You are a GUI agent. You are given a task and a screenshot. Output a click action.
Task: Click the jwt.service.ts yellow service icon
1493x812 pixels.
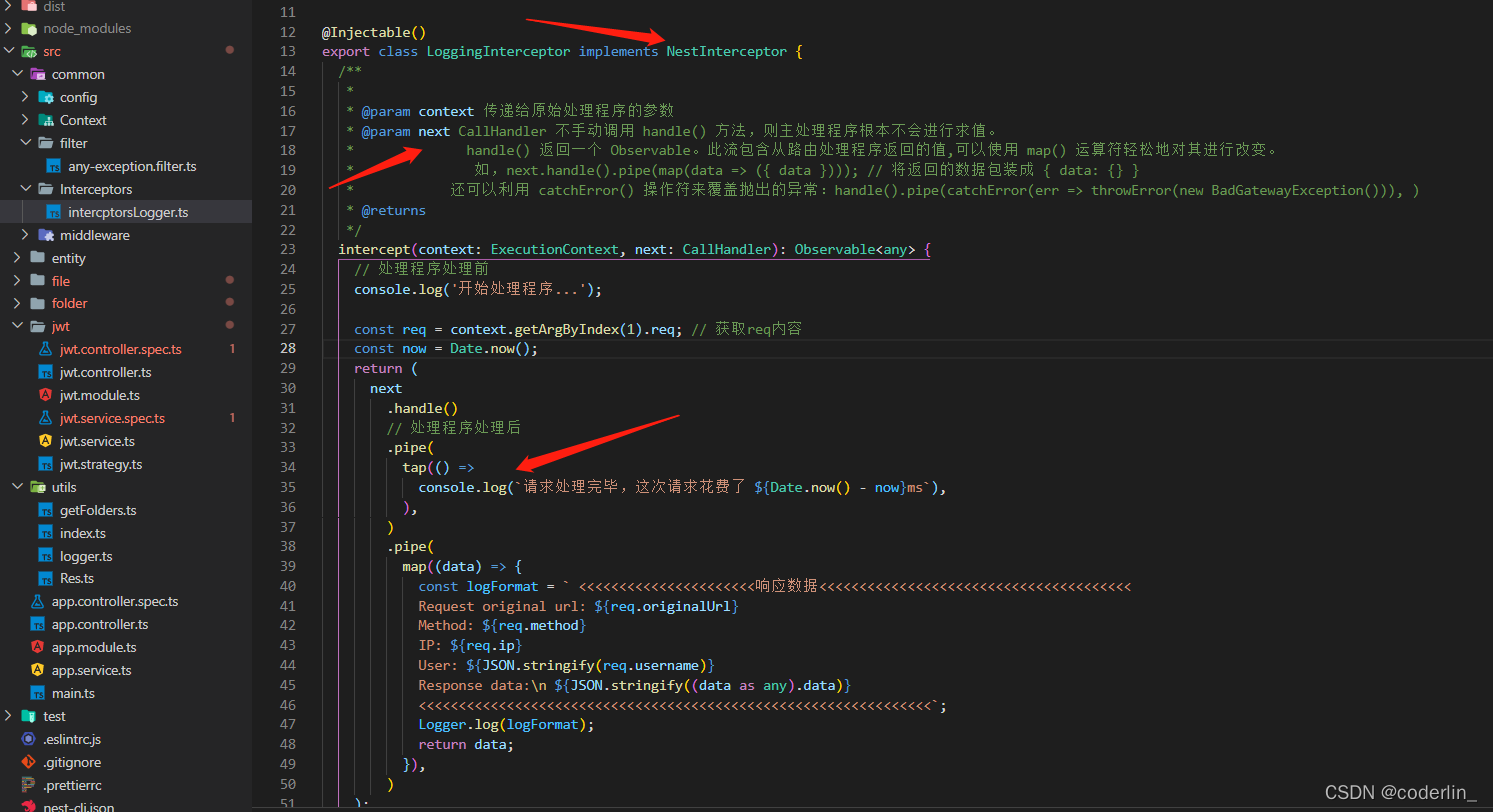tap(45, 441)
